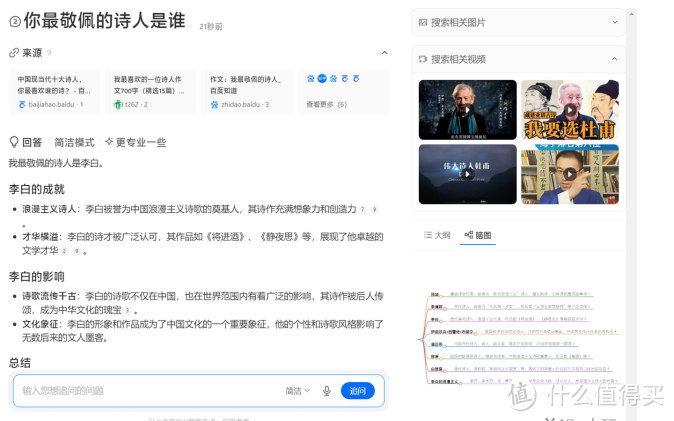Screen dimensions: 674x421
Task: Open the 简洁 mode dropdown
Action: point(297,391)
